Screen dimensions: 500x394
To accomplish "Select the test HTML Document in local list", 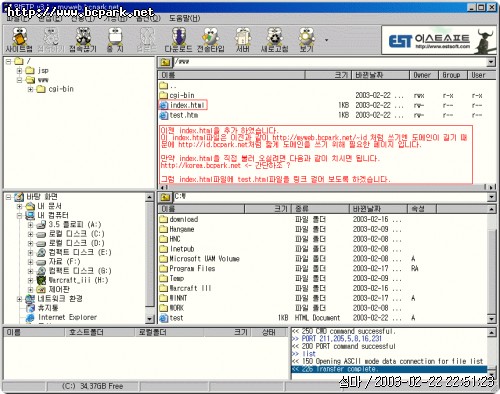I will pyautogui.click(x=172, y=318).
